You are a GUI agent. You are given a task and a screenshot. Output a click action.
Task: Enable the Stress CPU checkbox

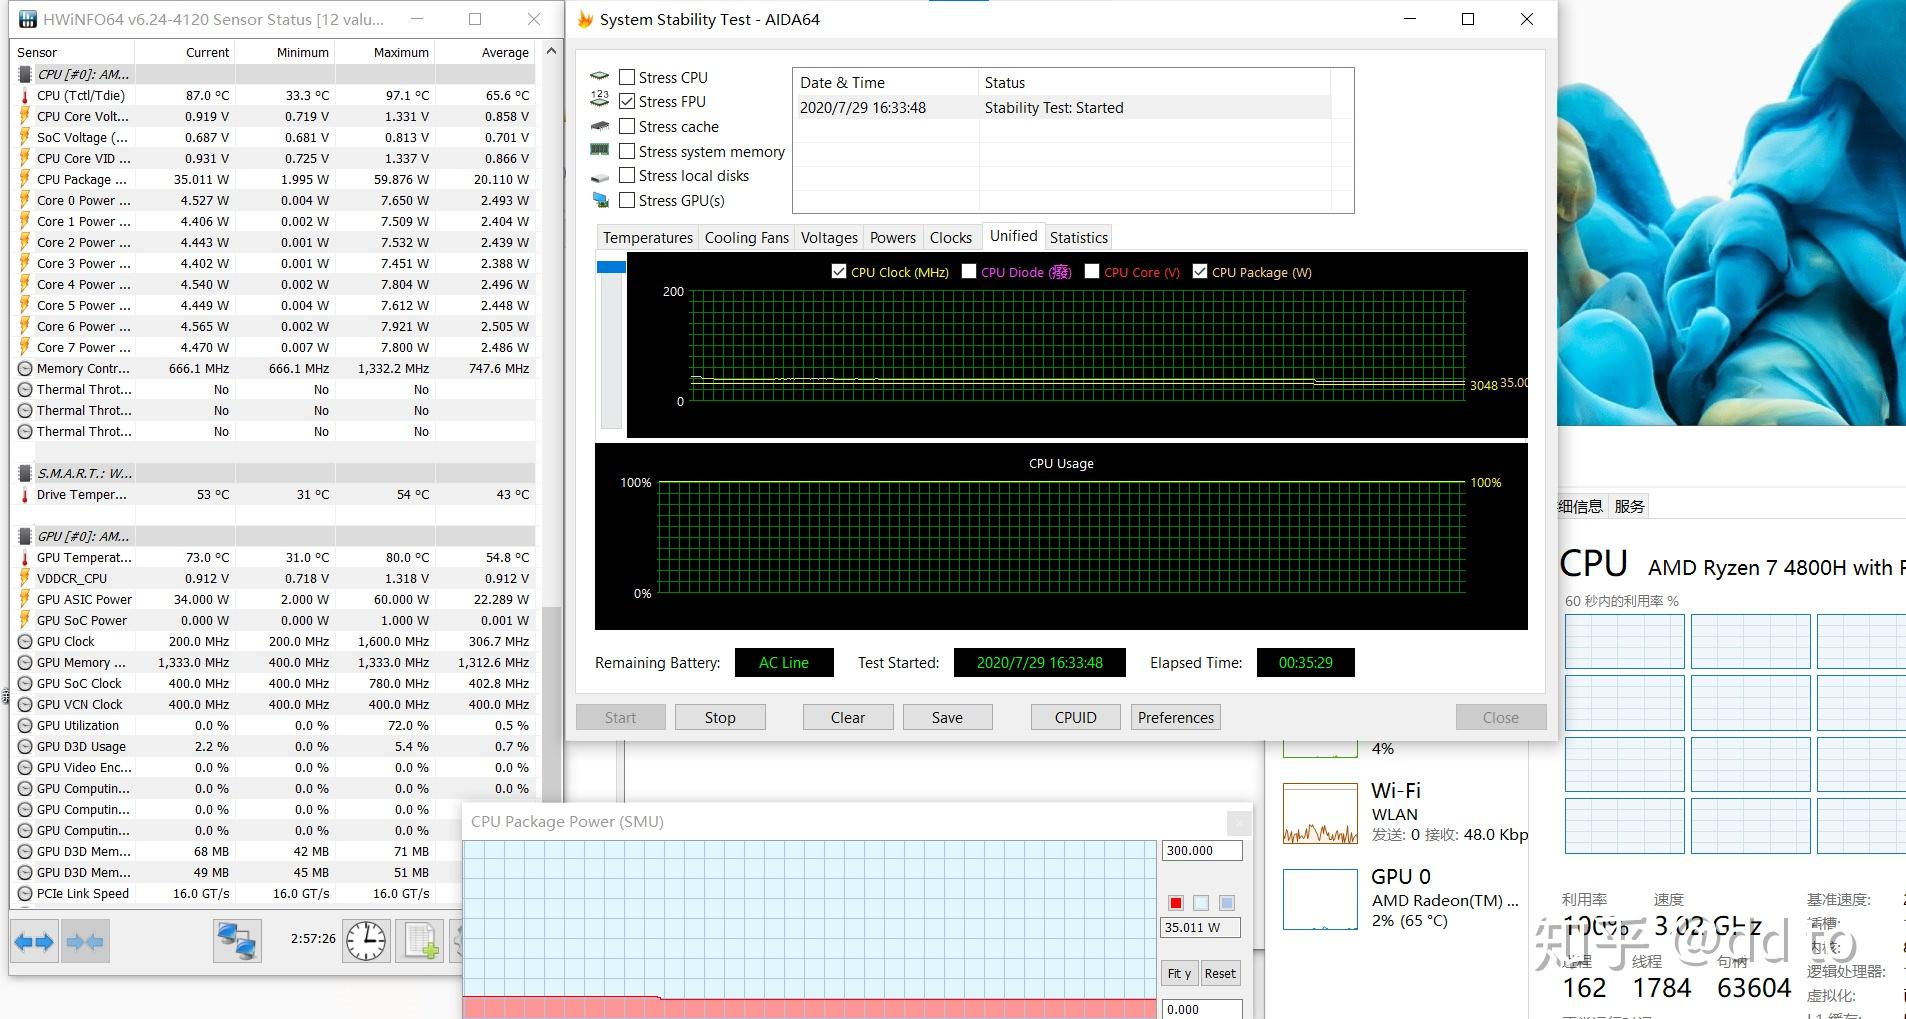(x=627, y=77)
